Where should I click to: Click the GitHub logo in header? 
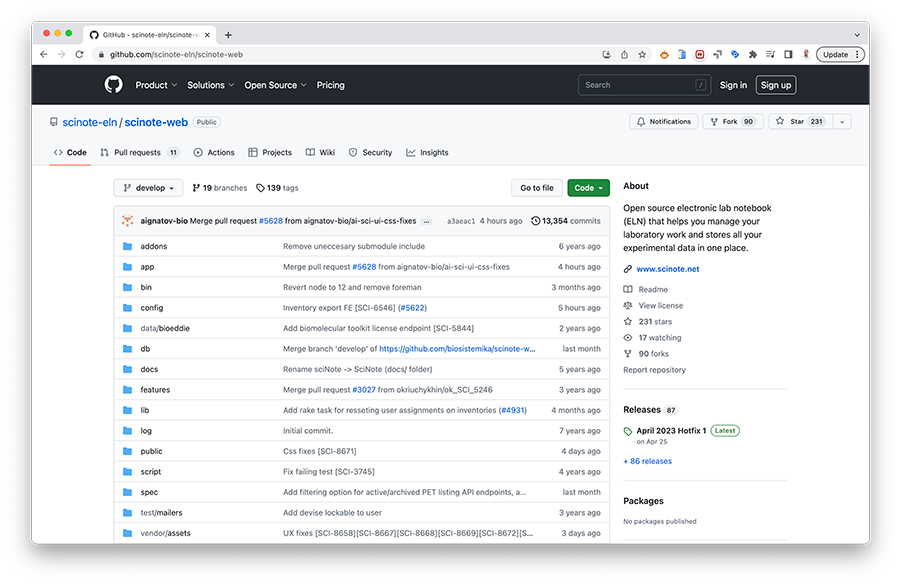(113, 85)
